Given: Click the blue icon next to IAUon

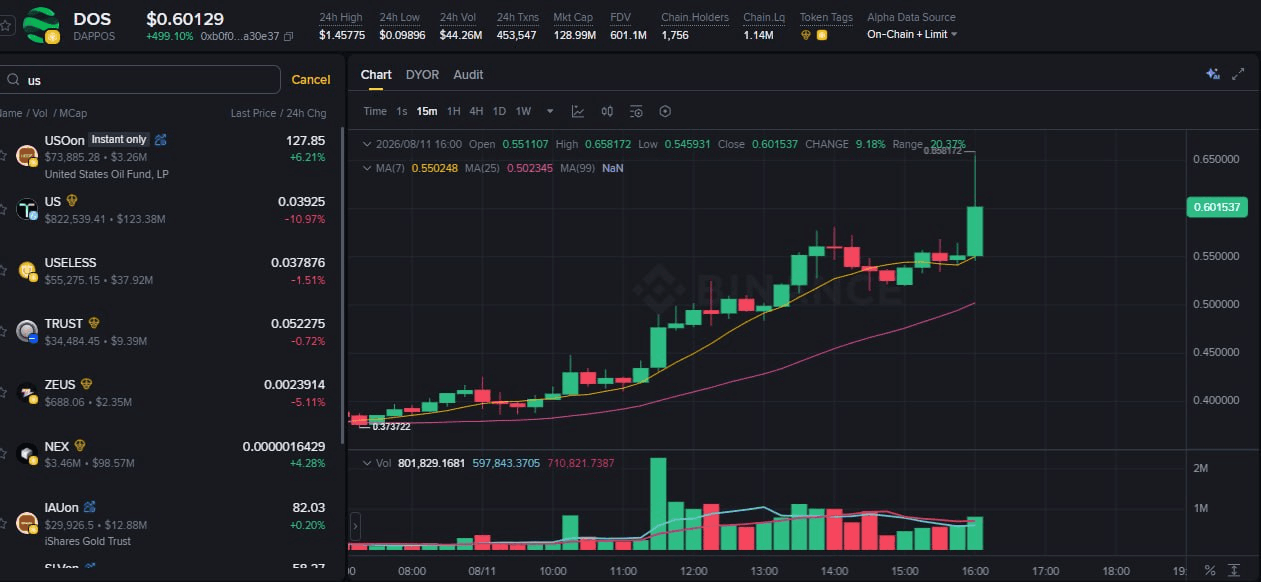Looking at the screenshot, I should click(89, 507).
